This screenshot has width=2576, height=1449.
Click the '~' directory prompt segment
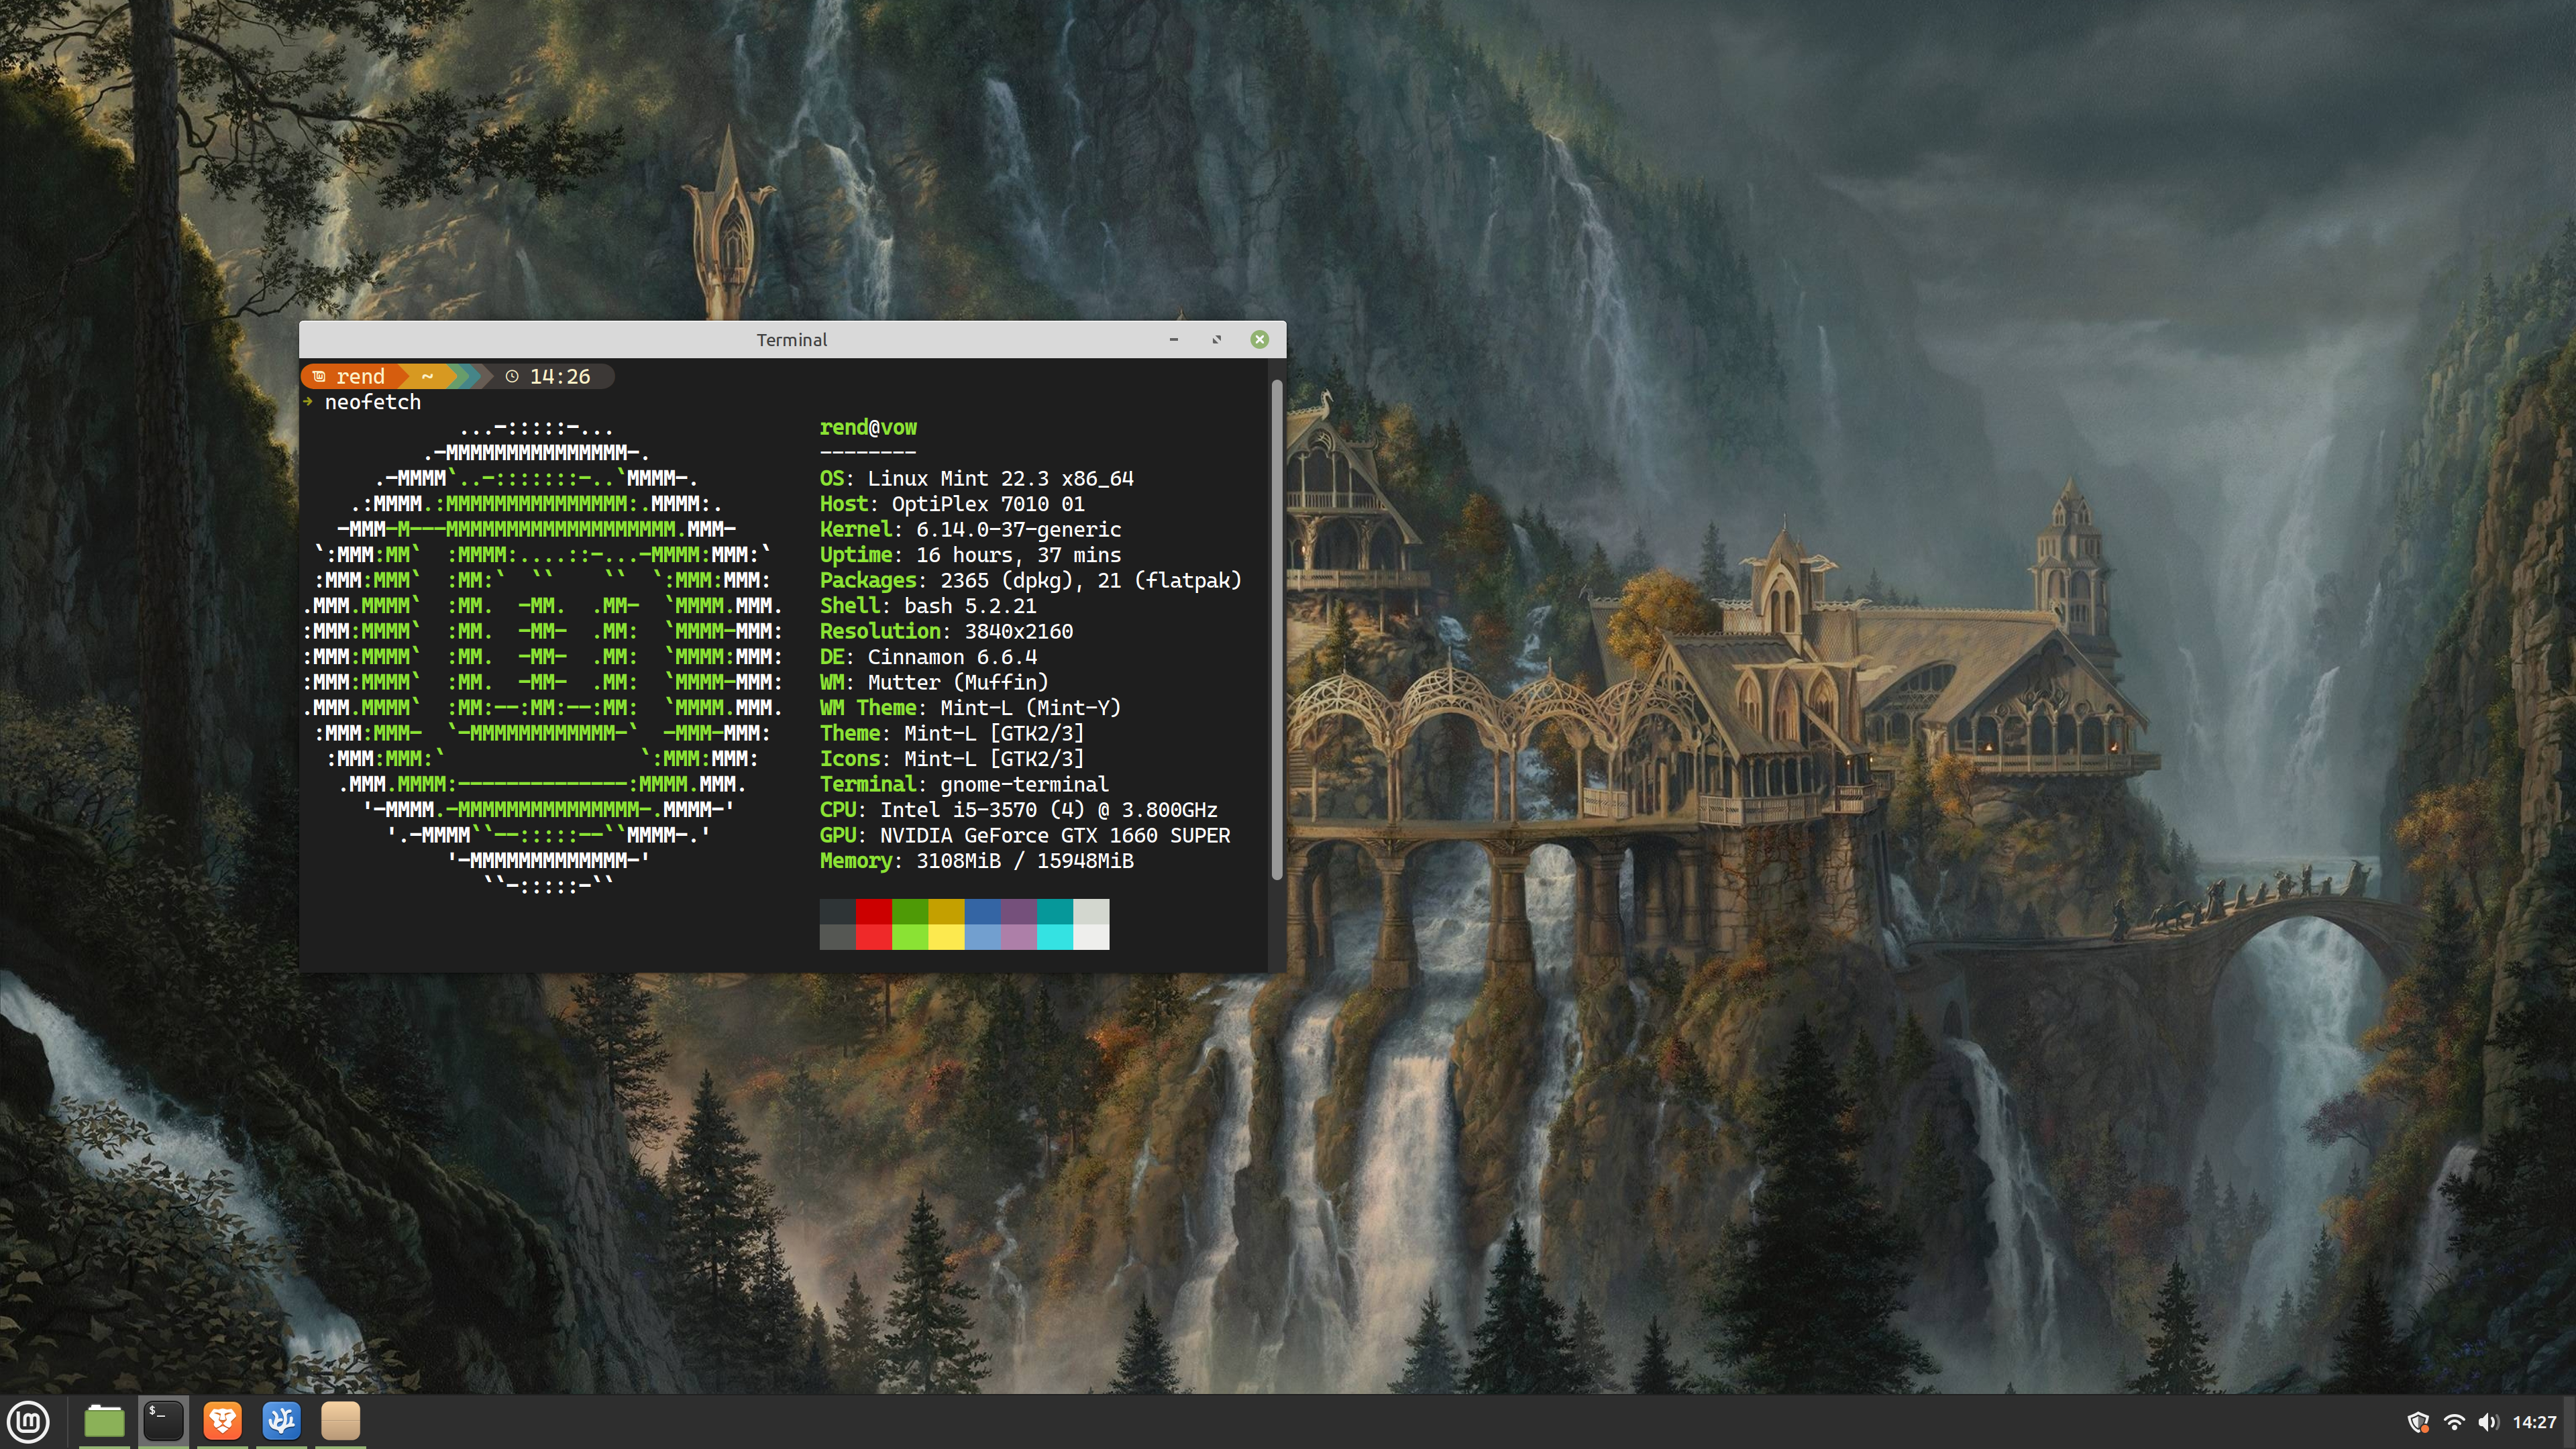pos(427,376)
